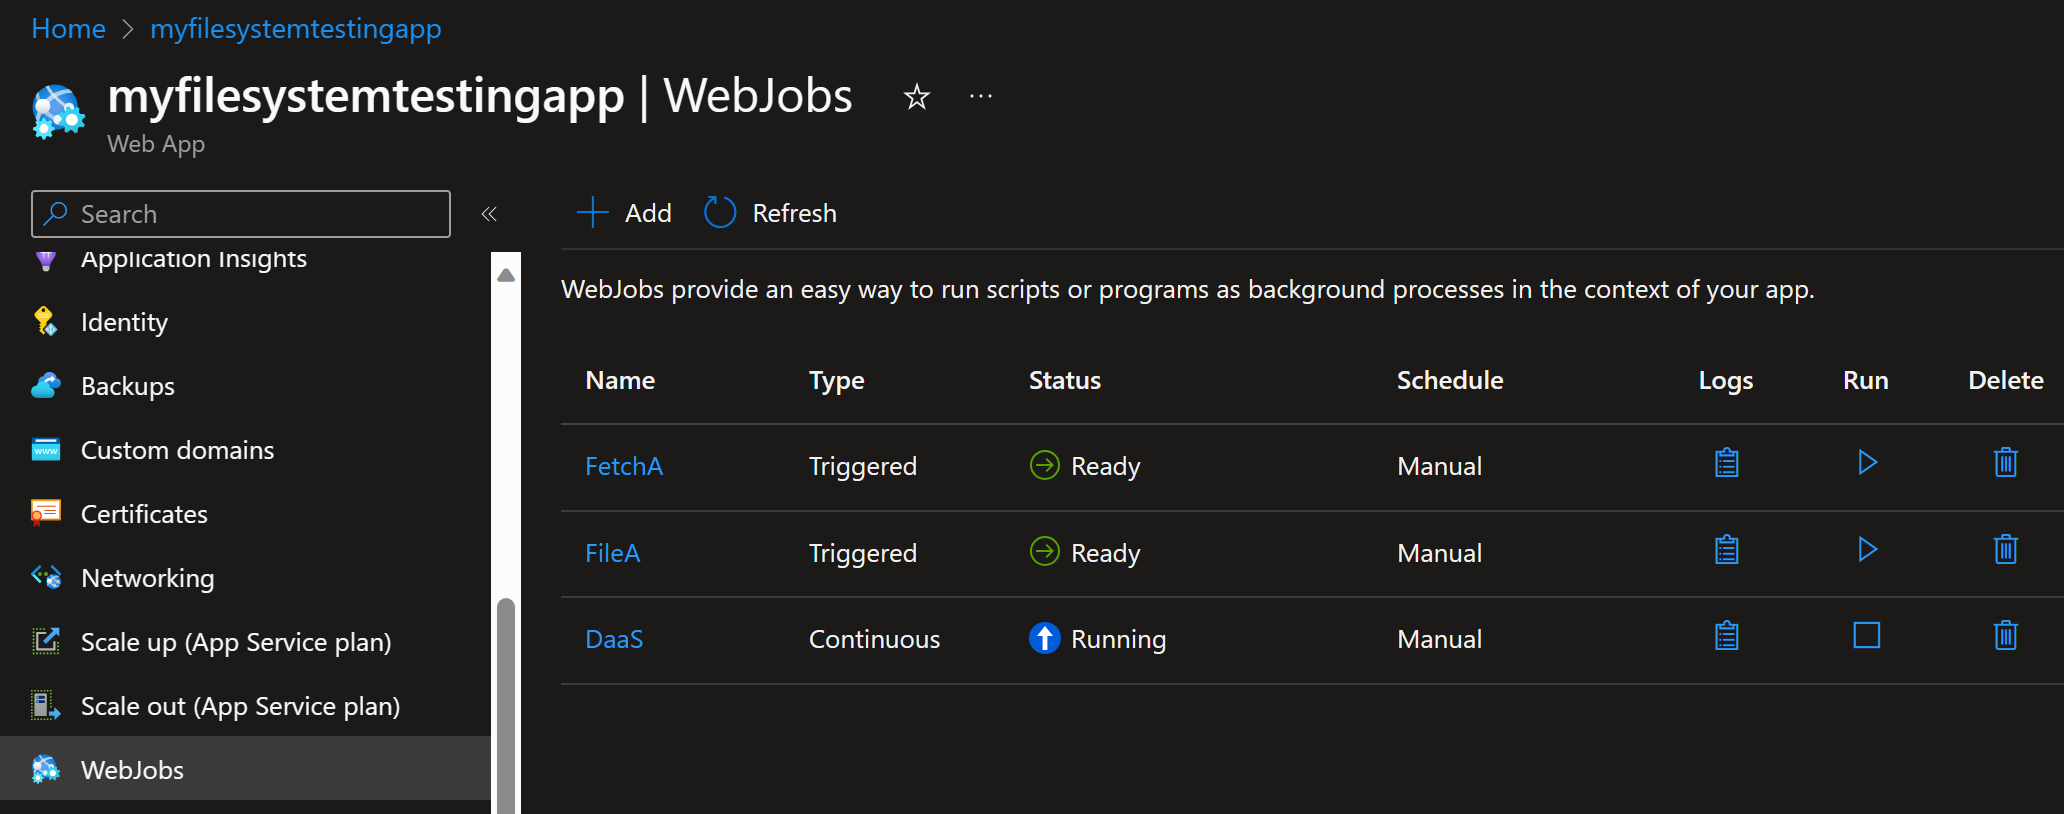Open the Identity menu item

(x=124, y=322)
